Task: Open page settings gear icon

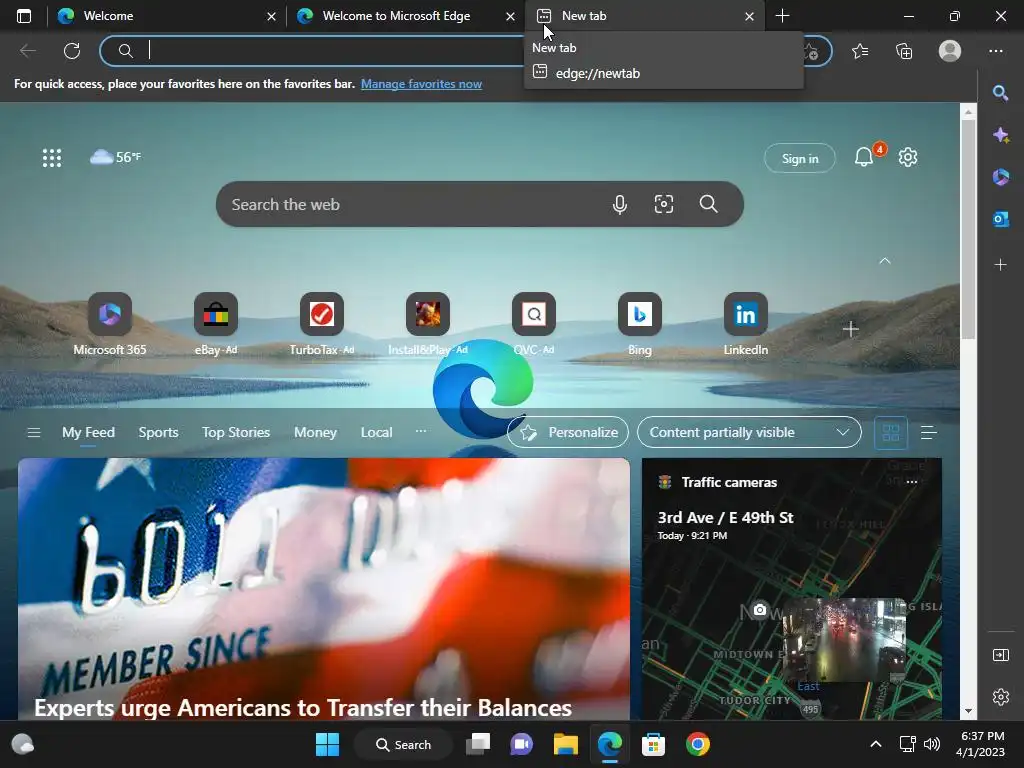Action: click(x=908, y=157)
